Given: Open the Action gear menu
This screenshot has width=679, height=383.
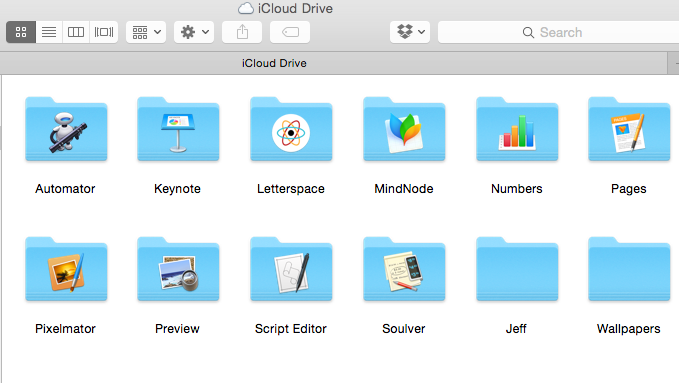Looking at the screenshot, I should point(194,32).
